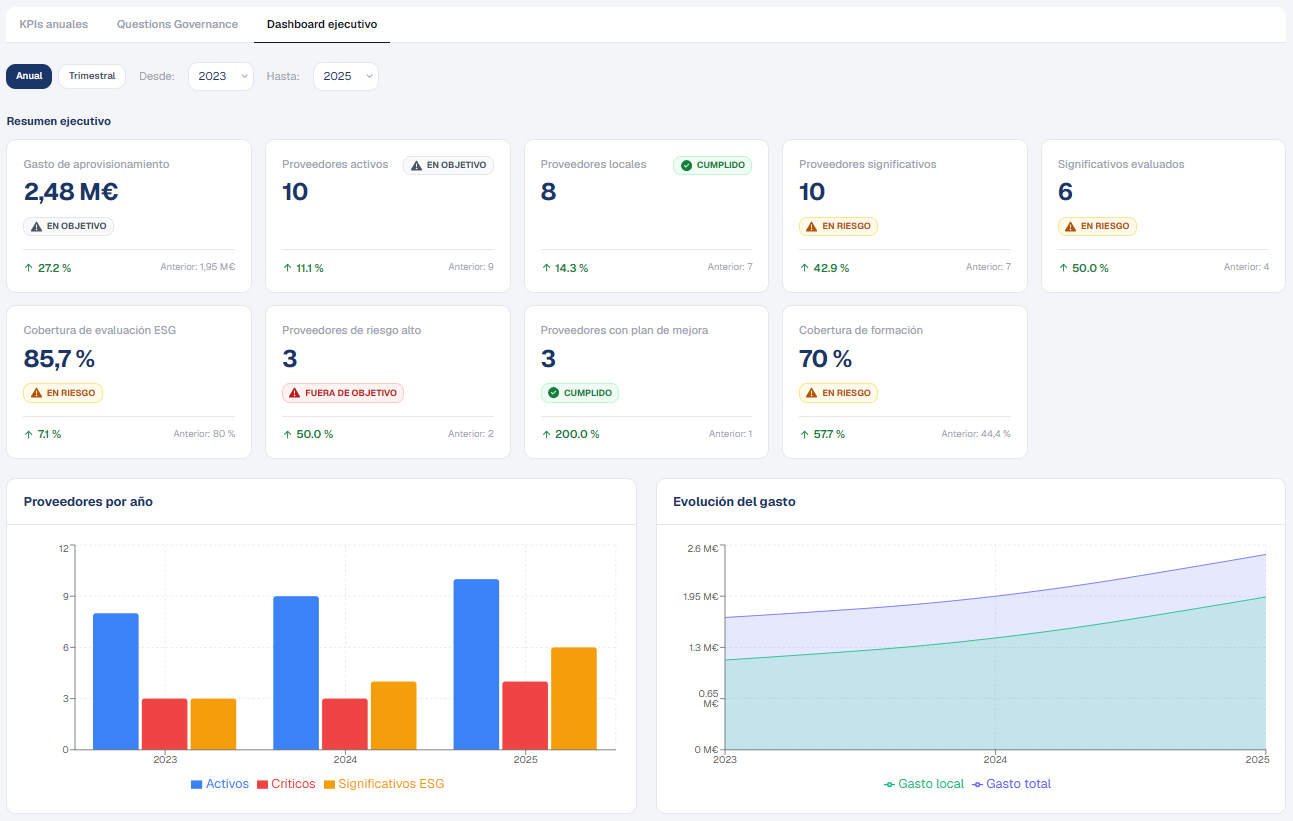Click the Evolución del gasto chart heading
The height and width of the screenshot is (821, 1293).
pyautogui.click(x=735, y=502)
